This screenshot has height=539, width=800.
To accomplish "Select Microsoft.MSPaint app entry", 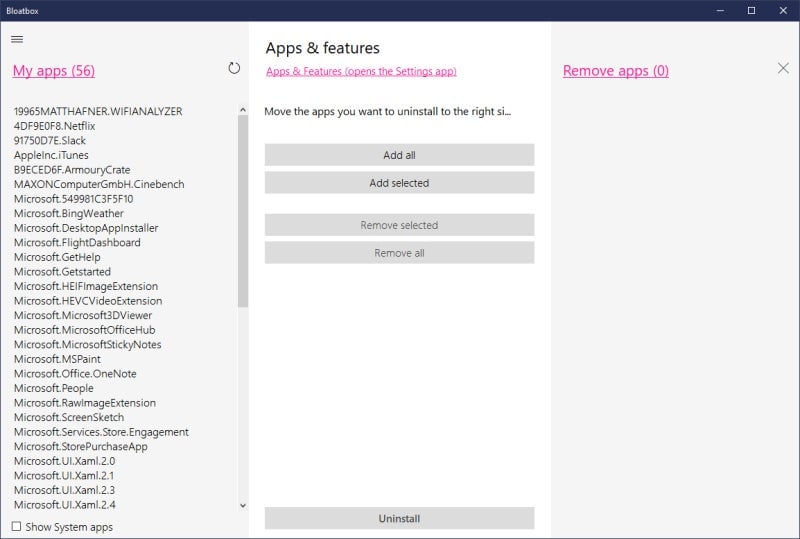I will [57, 359].
